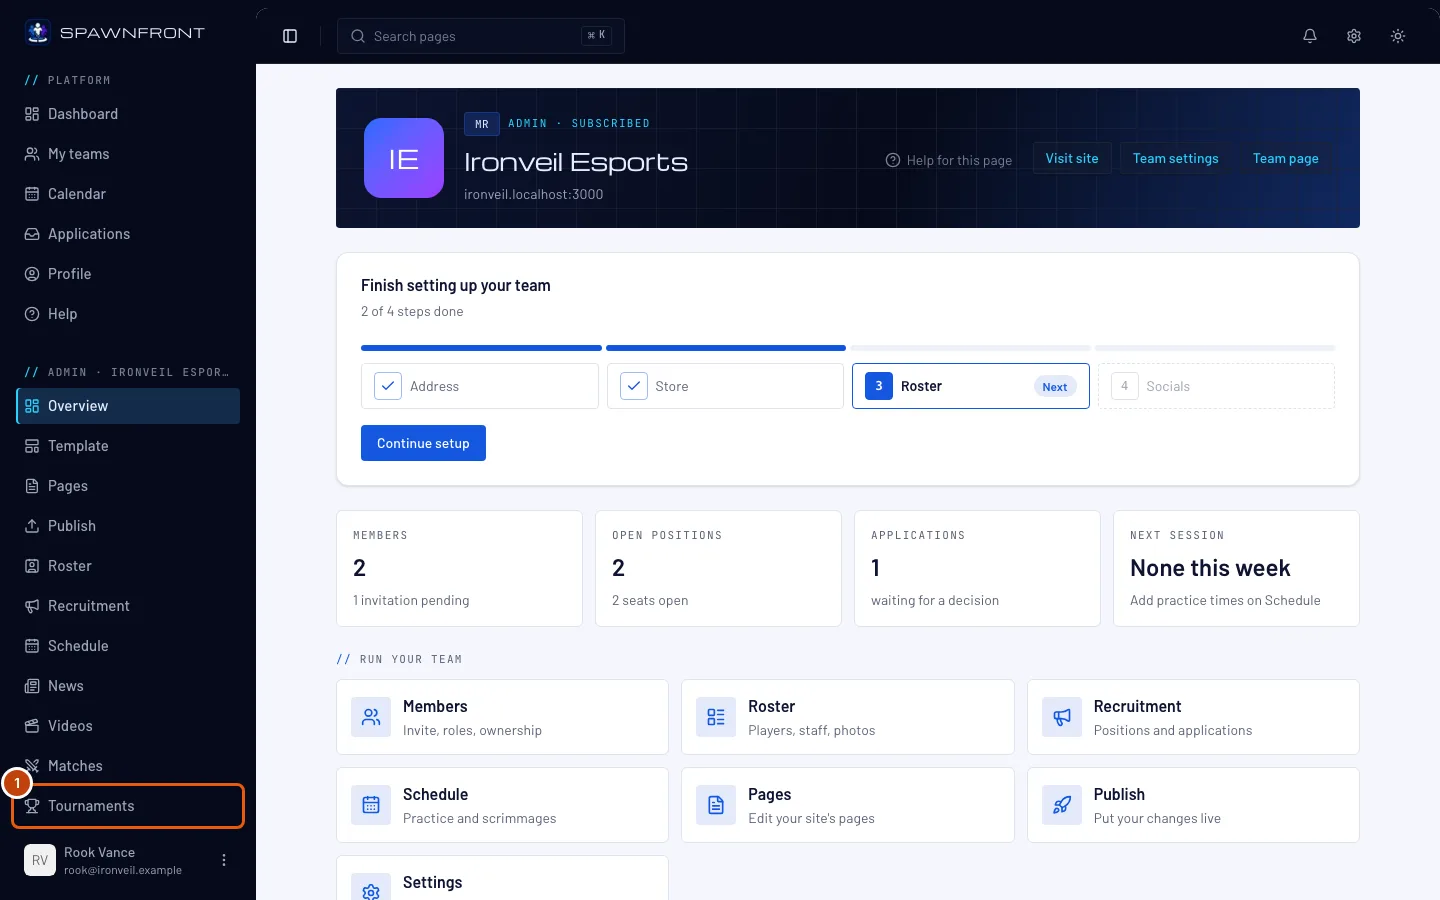Switch theme with the sun icon

click(x=1398, y=36)
